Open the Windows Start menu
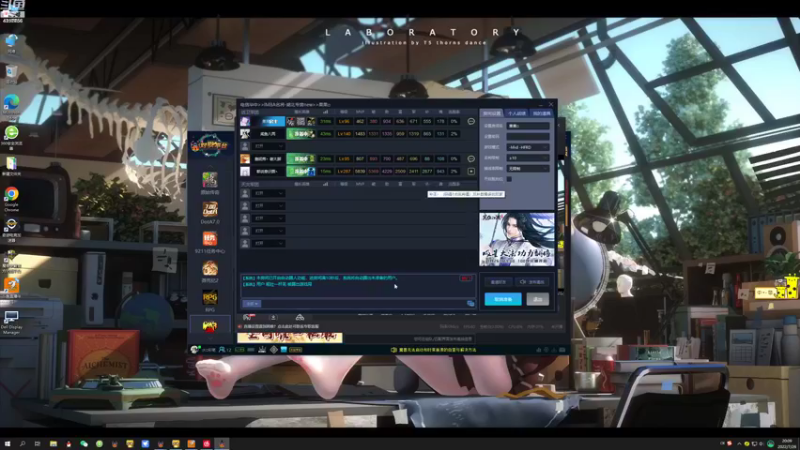Image resolution: width=800 pixels, height=450 pixels. [7, 444]
